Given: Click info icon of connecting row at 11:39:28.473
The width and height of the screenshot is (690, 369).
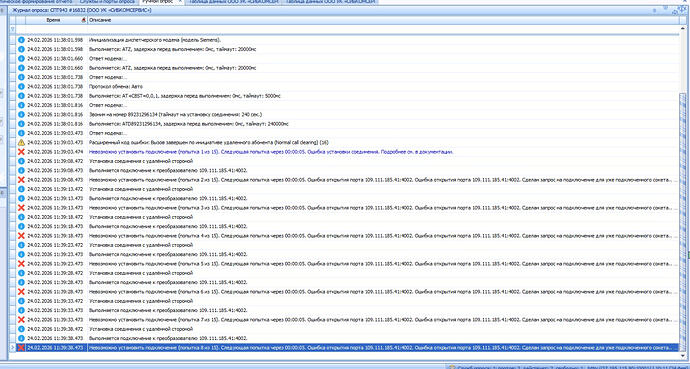Looking at the screenshot, I should [x=21, y=282].
